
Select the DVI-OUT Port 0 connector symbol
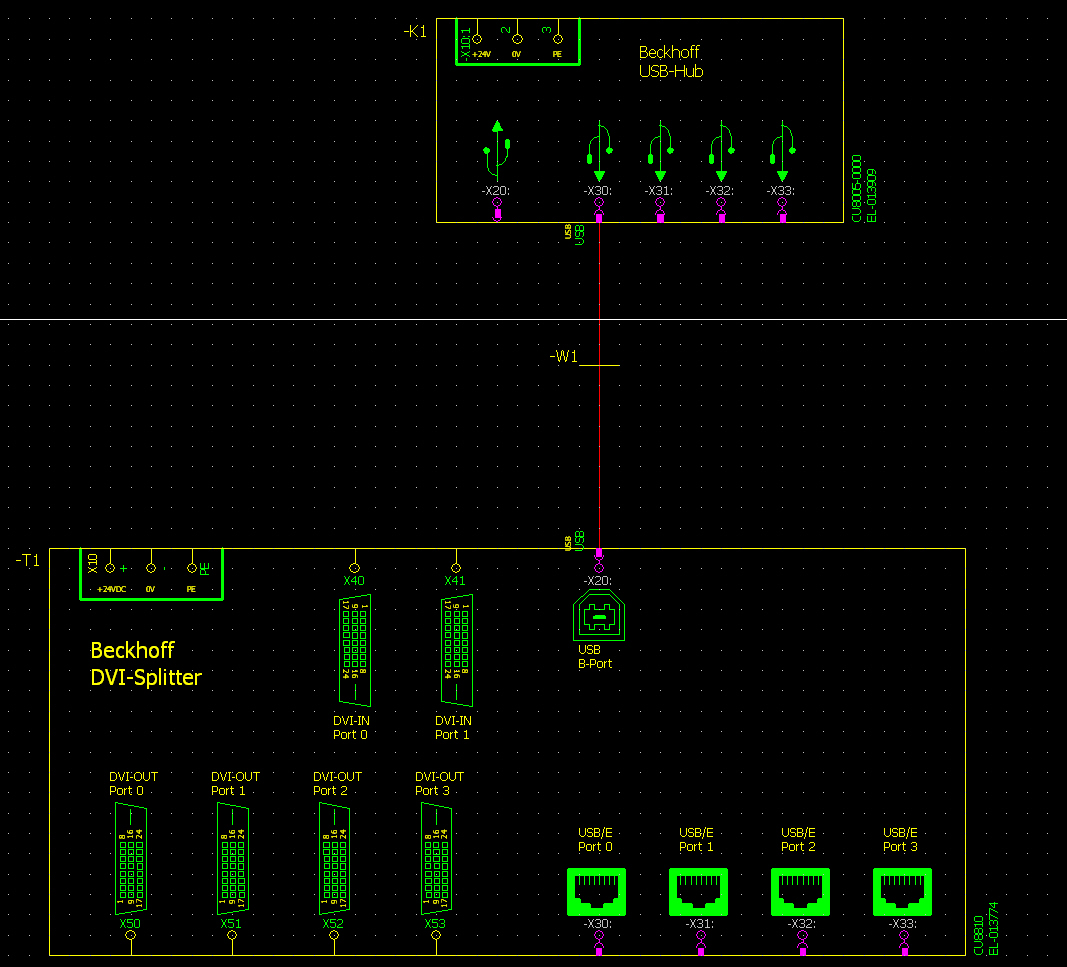click(x=131, y=859)
